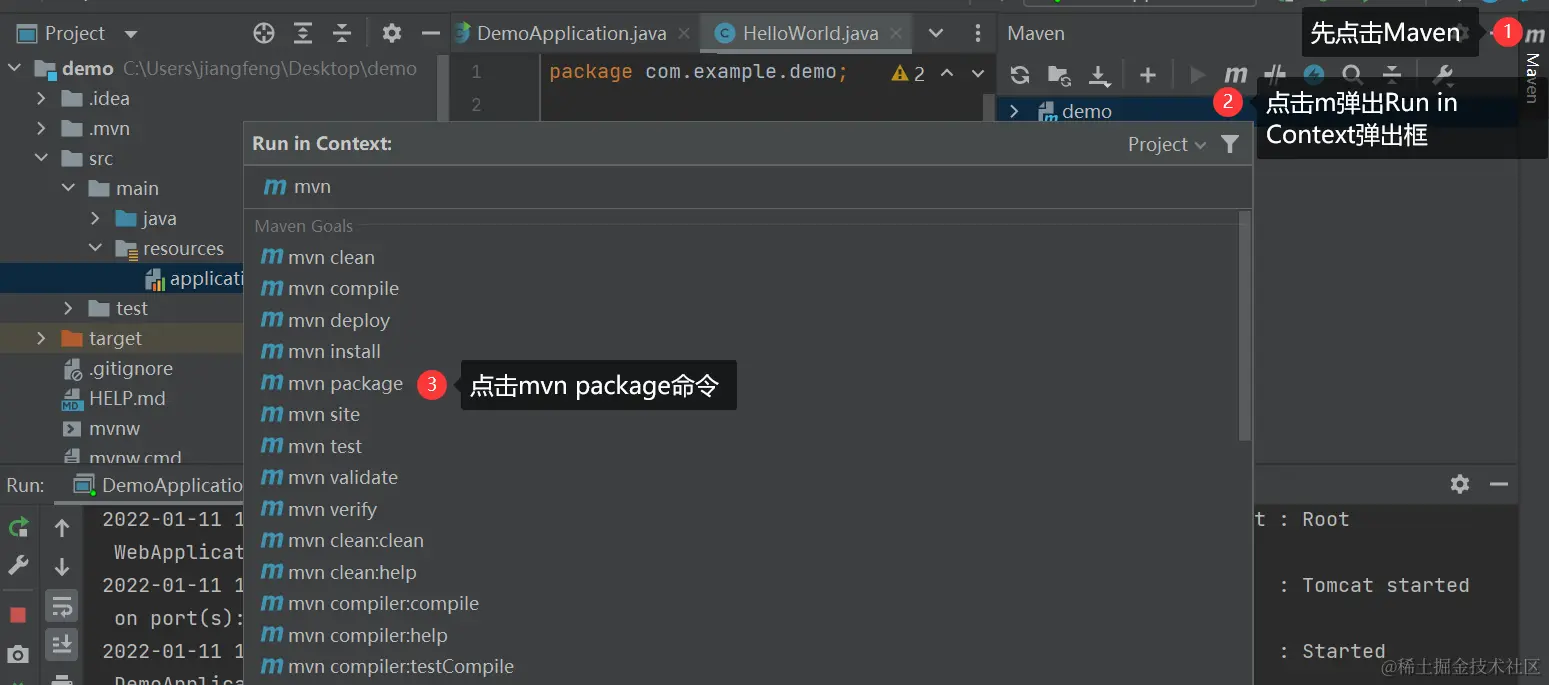The image size is (1549, 685).
Task: Rerun DemoApplication in Run panel
Action: point(18,527)
